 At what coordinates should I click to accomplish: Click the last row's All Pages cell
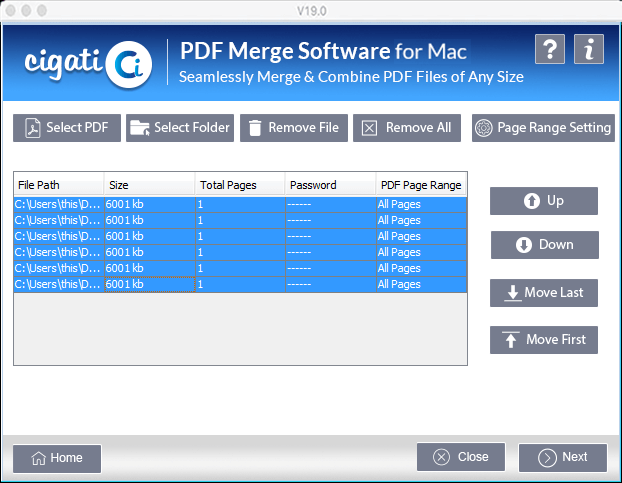421,284
